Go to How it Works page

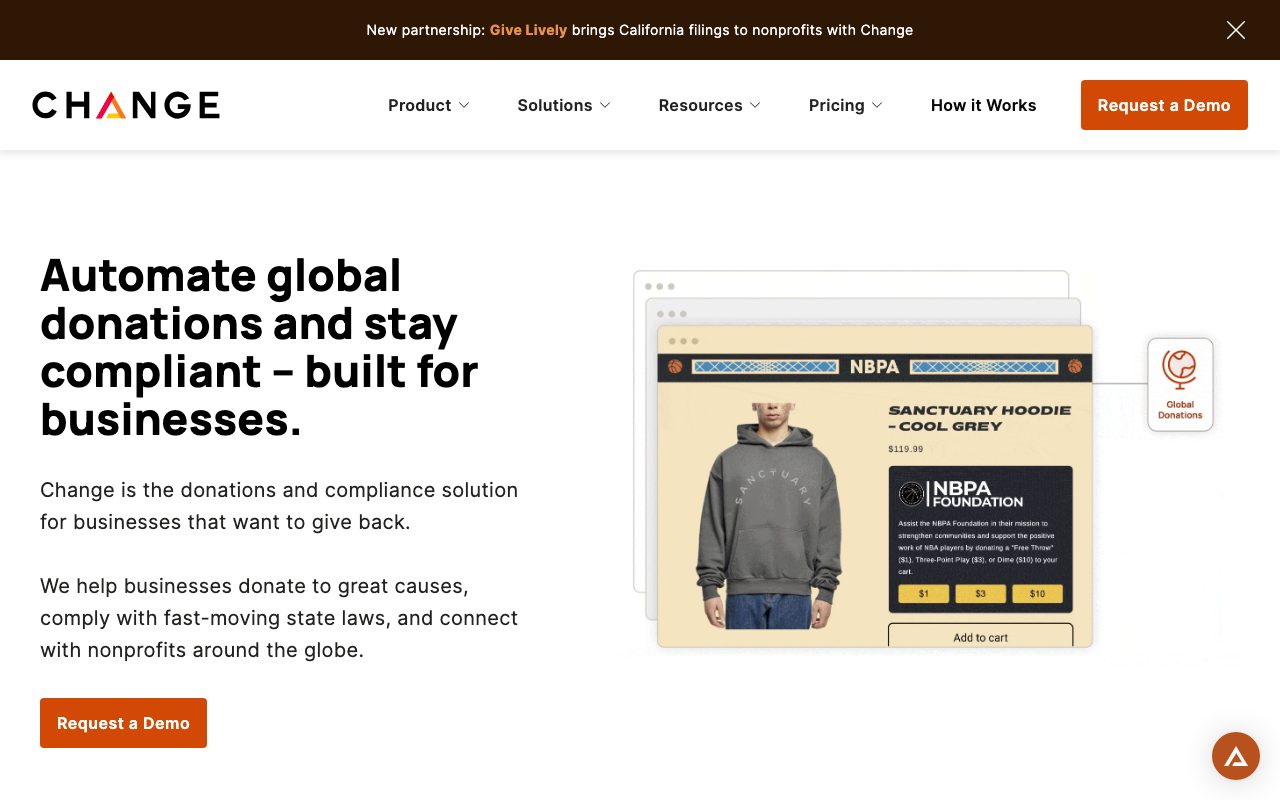[983, 105]
